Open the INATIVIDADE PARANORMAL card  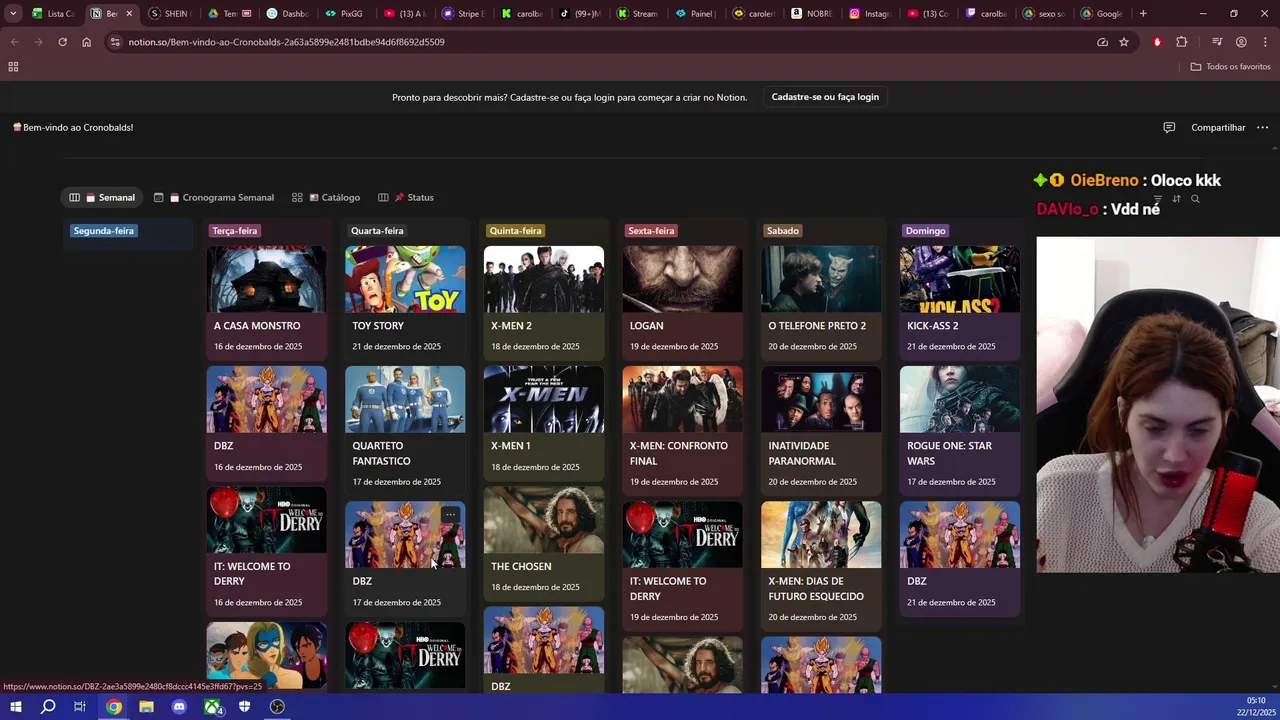pyautogui.click(x=821, y=430)
